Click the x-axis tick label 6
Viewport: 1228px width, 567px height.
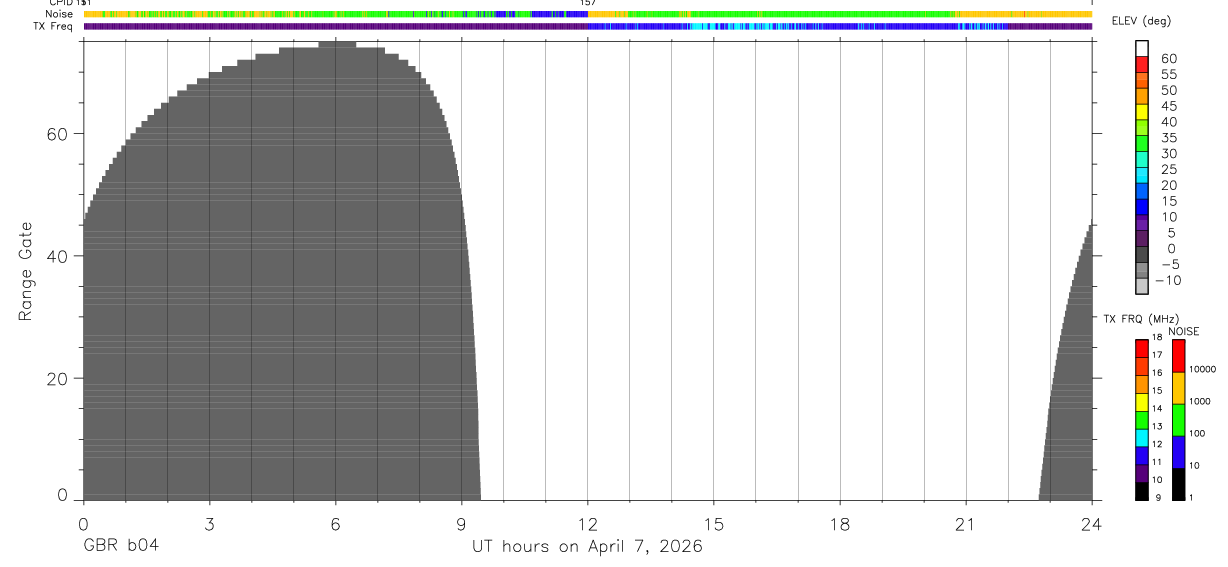(x=335, y=523)
